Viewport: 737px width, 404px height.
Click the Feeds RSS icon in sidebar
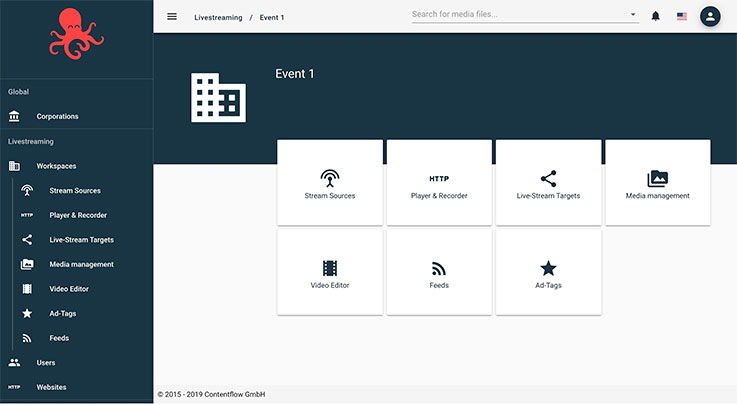(x=27, y=338)
